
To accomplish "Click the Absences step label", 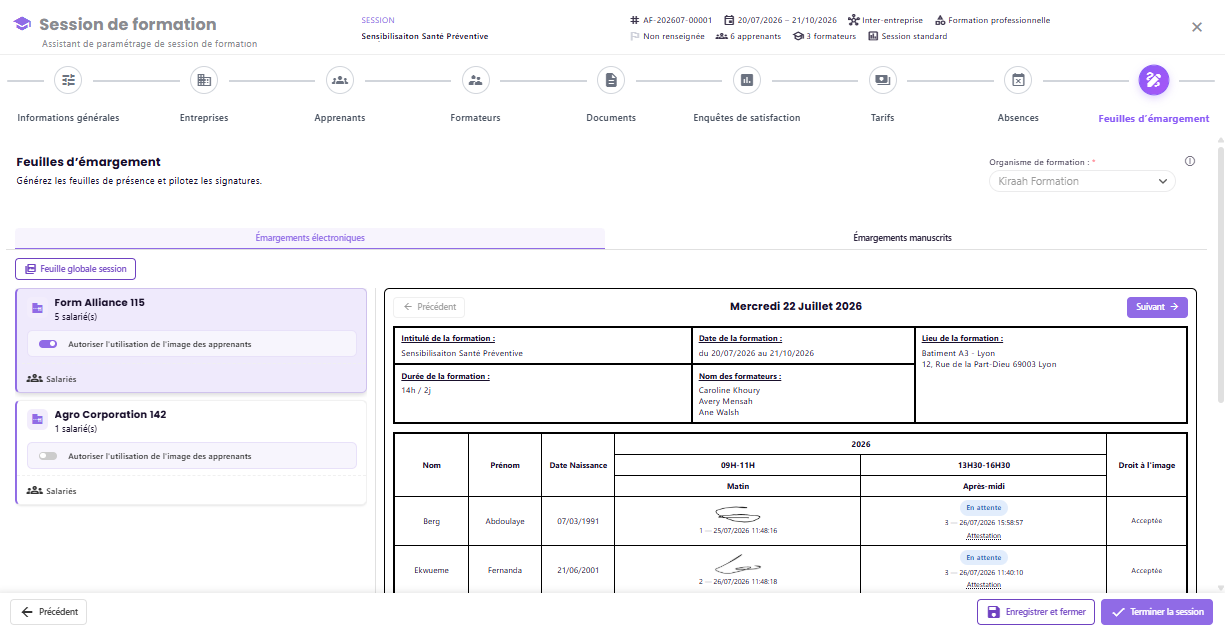I will coord(1018,118).
